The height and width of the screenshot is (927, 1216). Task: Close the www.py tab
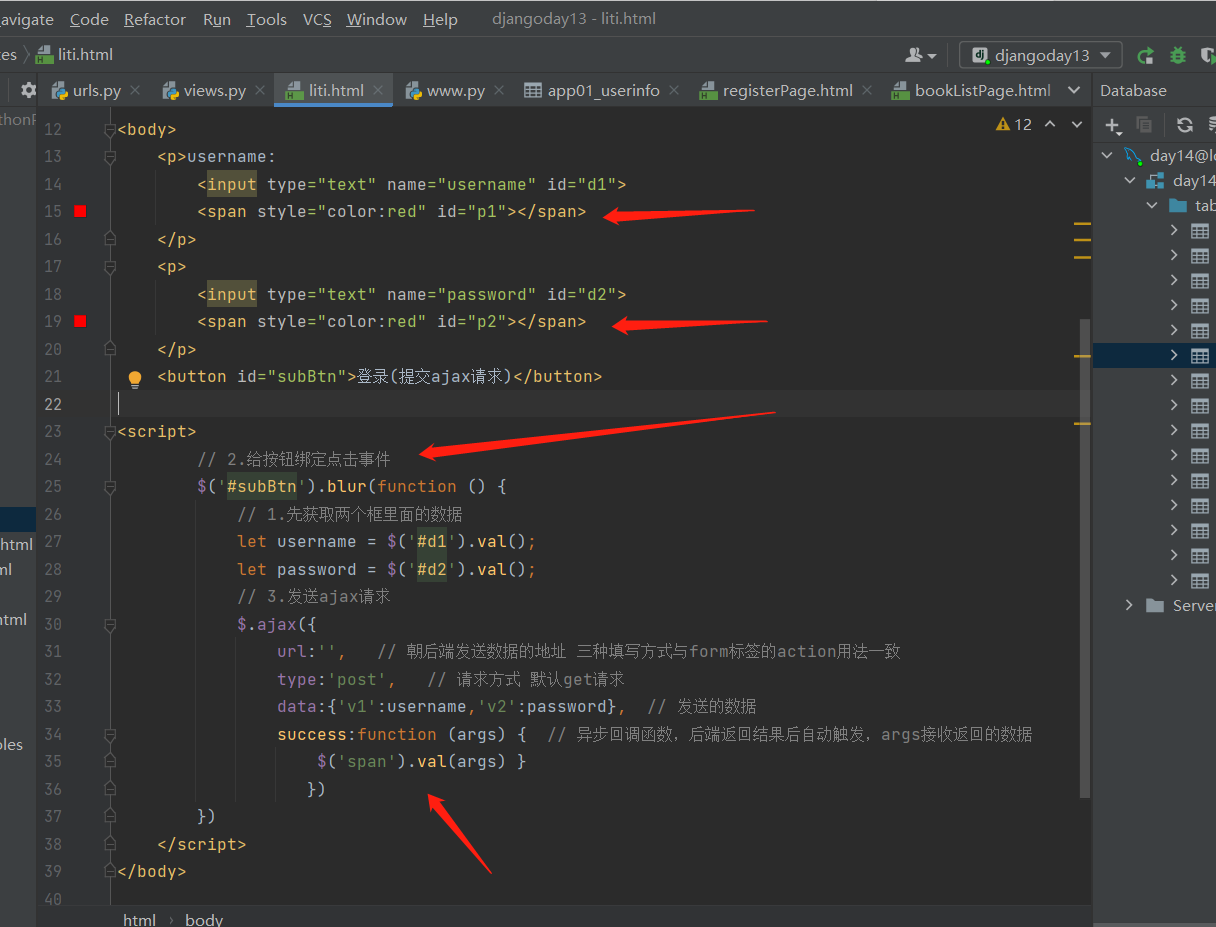(500, 90)
